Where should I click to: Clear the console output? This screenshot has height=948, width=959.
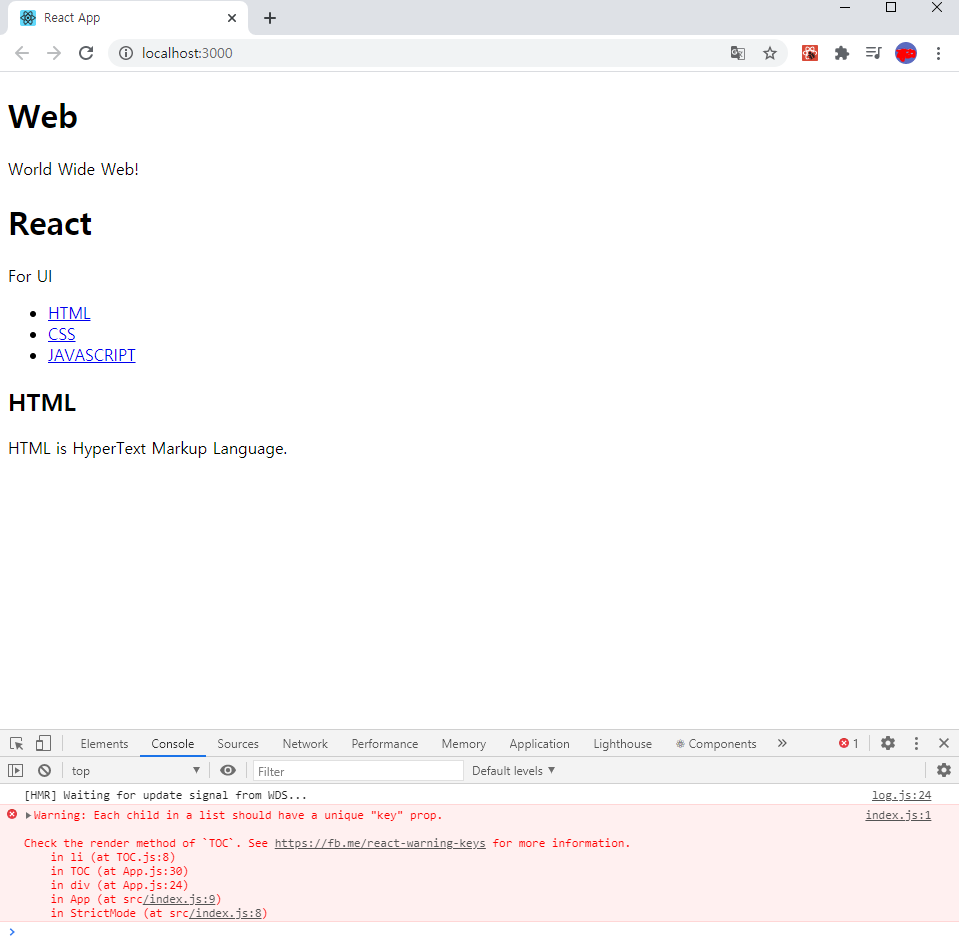45,771
